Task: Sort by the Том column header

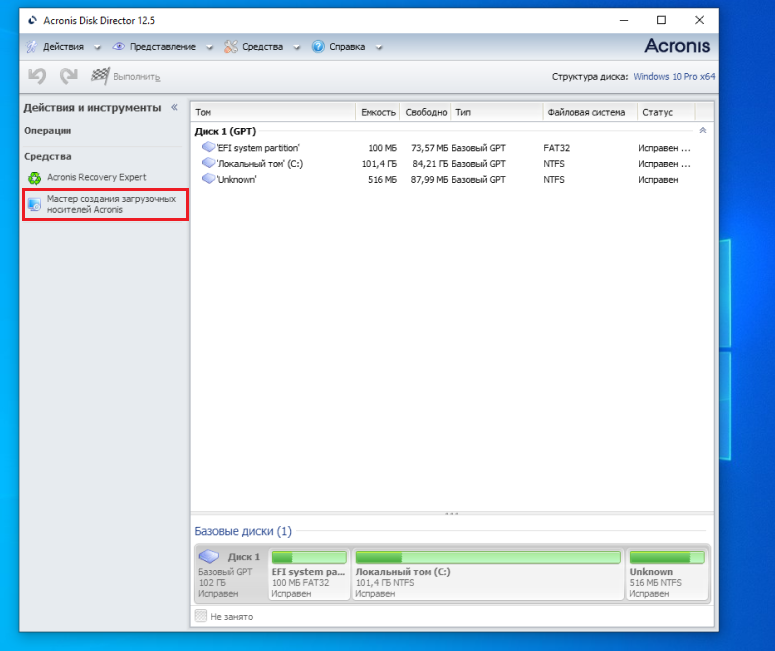Action: pyautogui.click(x=273, y=112)
